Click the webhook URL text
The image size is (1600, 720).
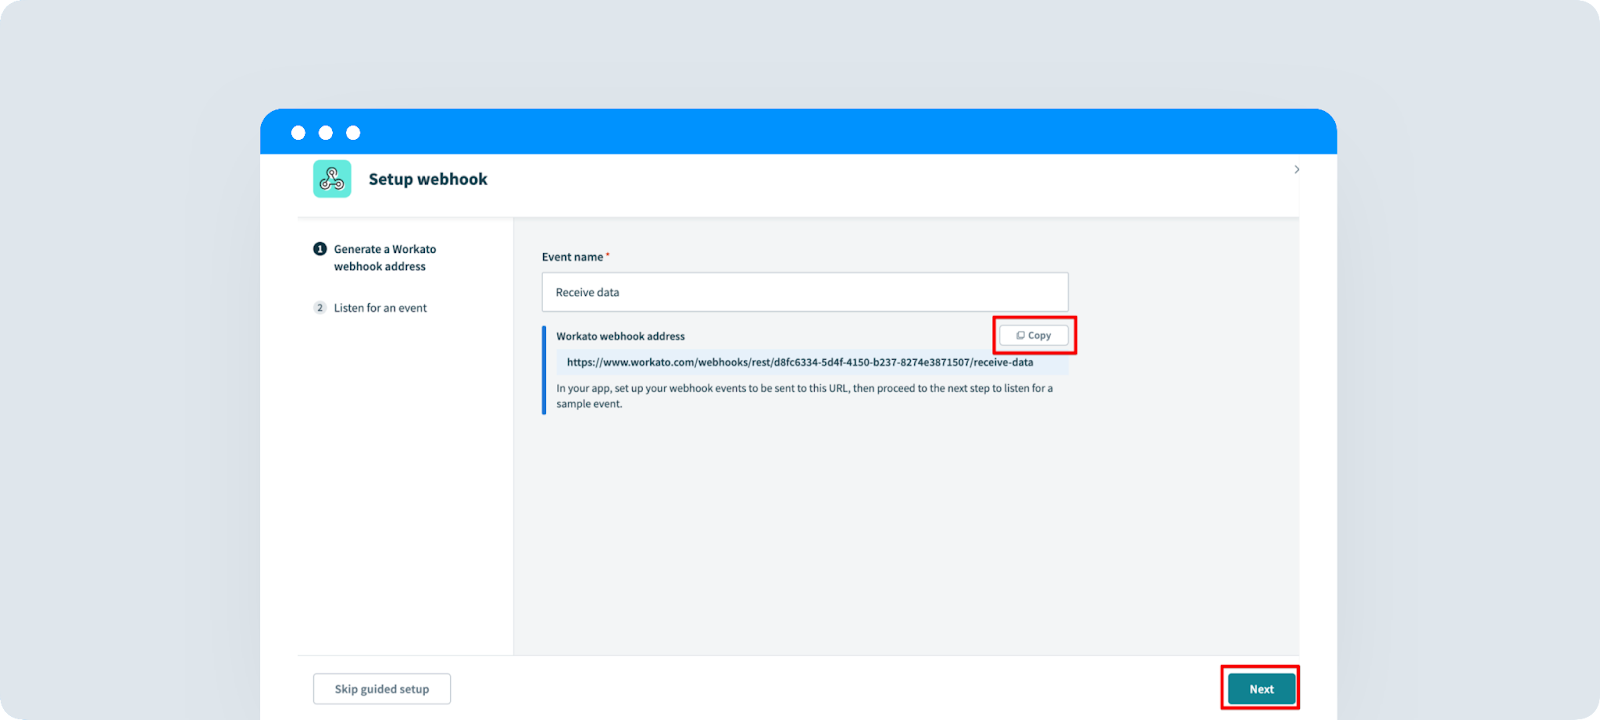click(800, 362)
